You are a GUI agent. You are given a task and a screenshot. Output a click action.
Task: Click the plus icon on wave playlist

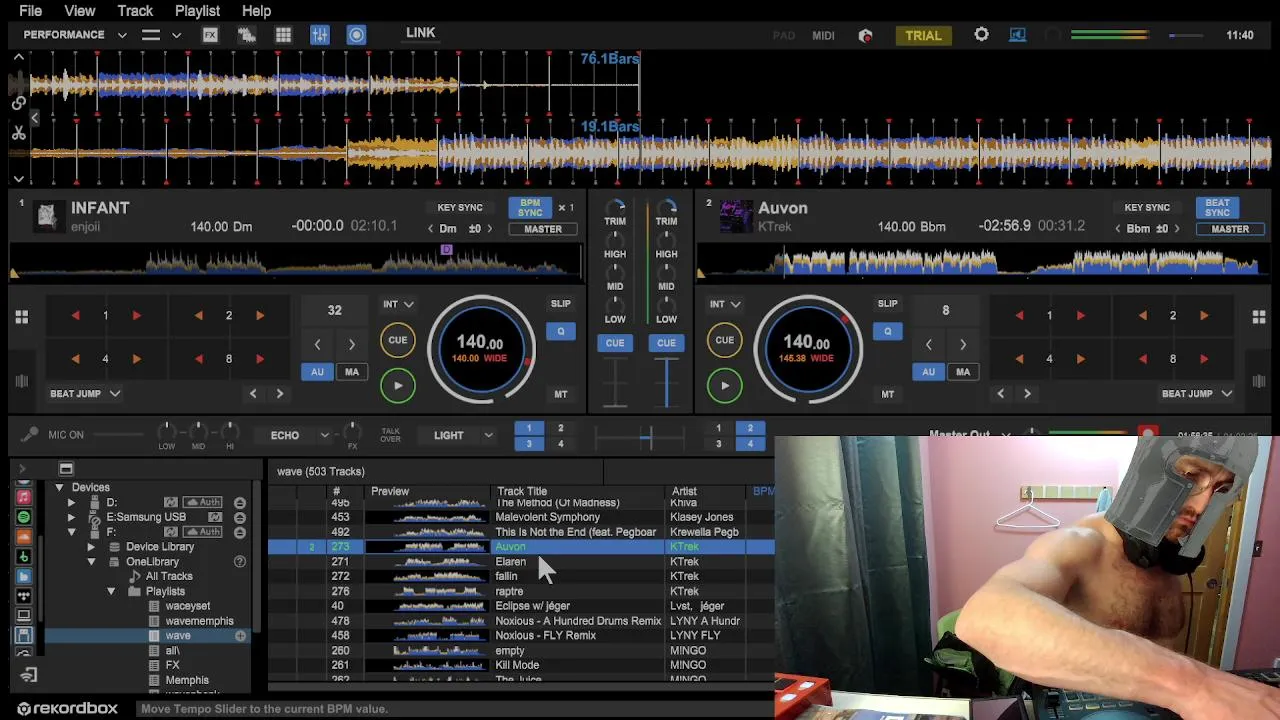240,636
